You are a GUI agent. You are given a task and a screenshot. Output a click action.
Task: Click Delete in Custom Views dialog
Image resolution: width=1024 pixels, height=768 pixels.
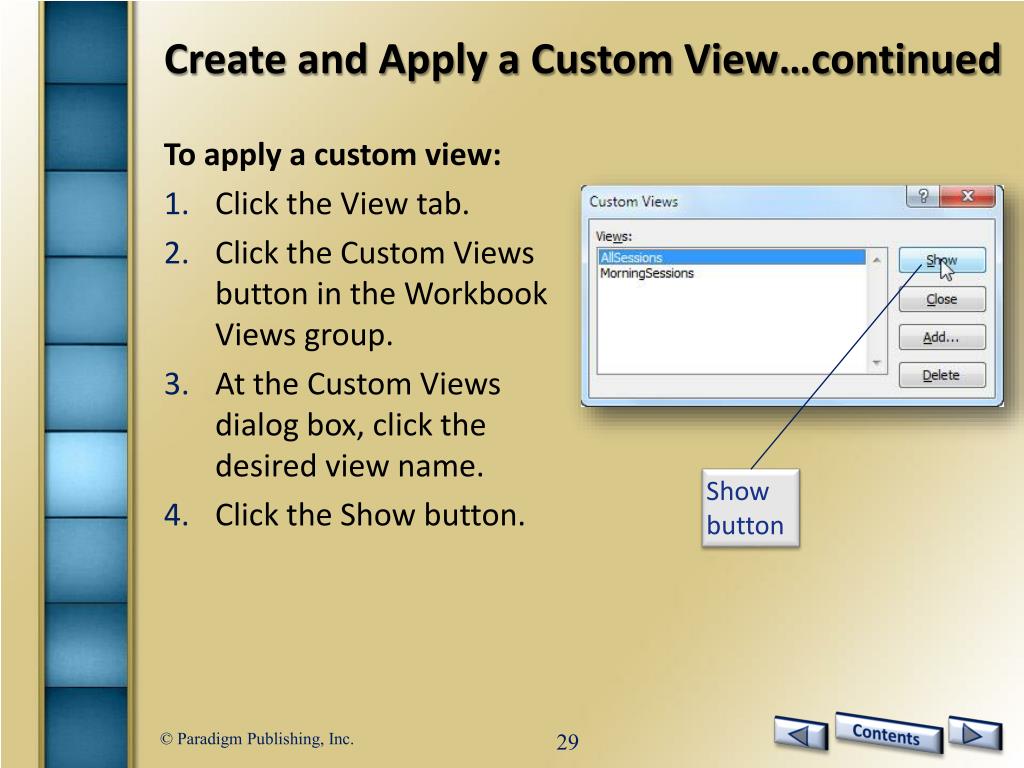pyautogui.click(x=942, y=375)
